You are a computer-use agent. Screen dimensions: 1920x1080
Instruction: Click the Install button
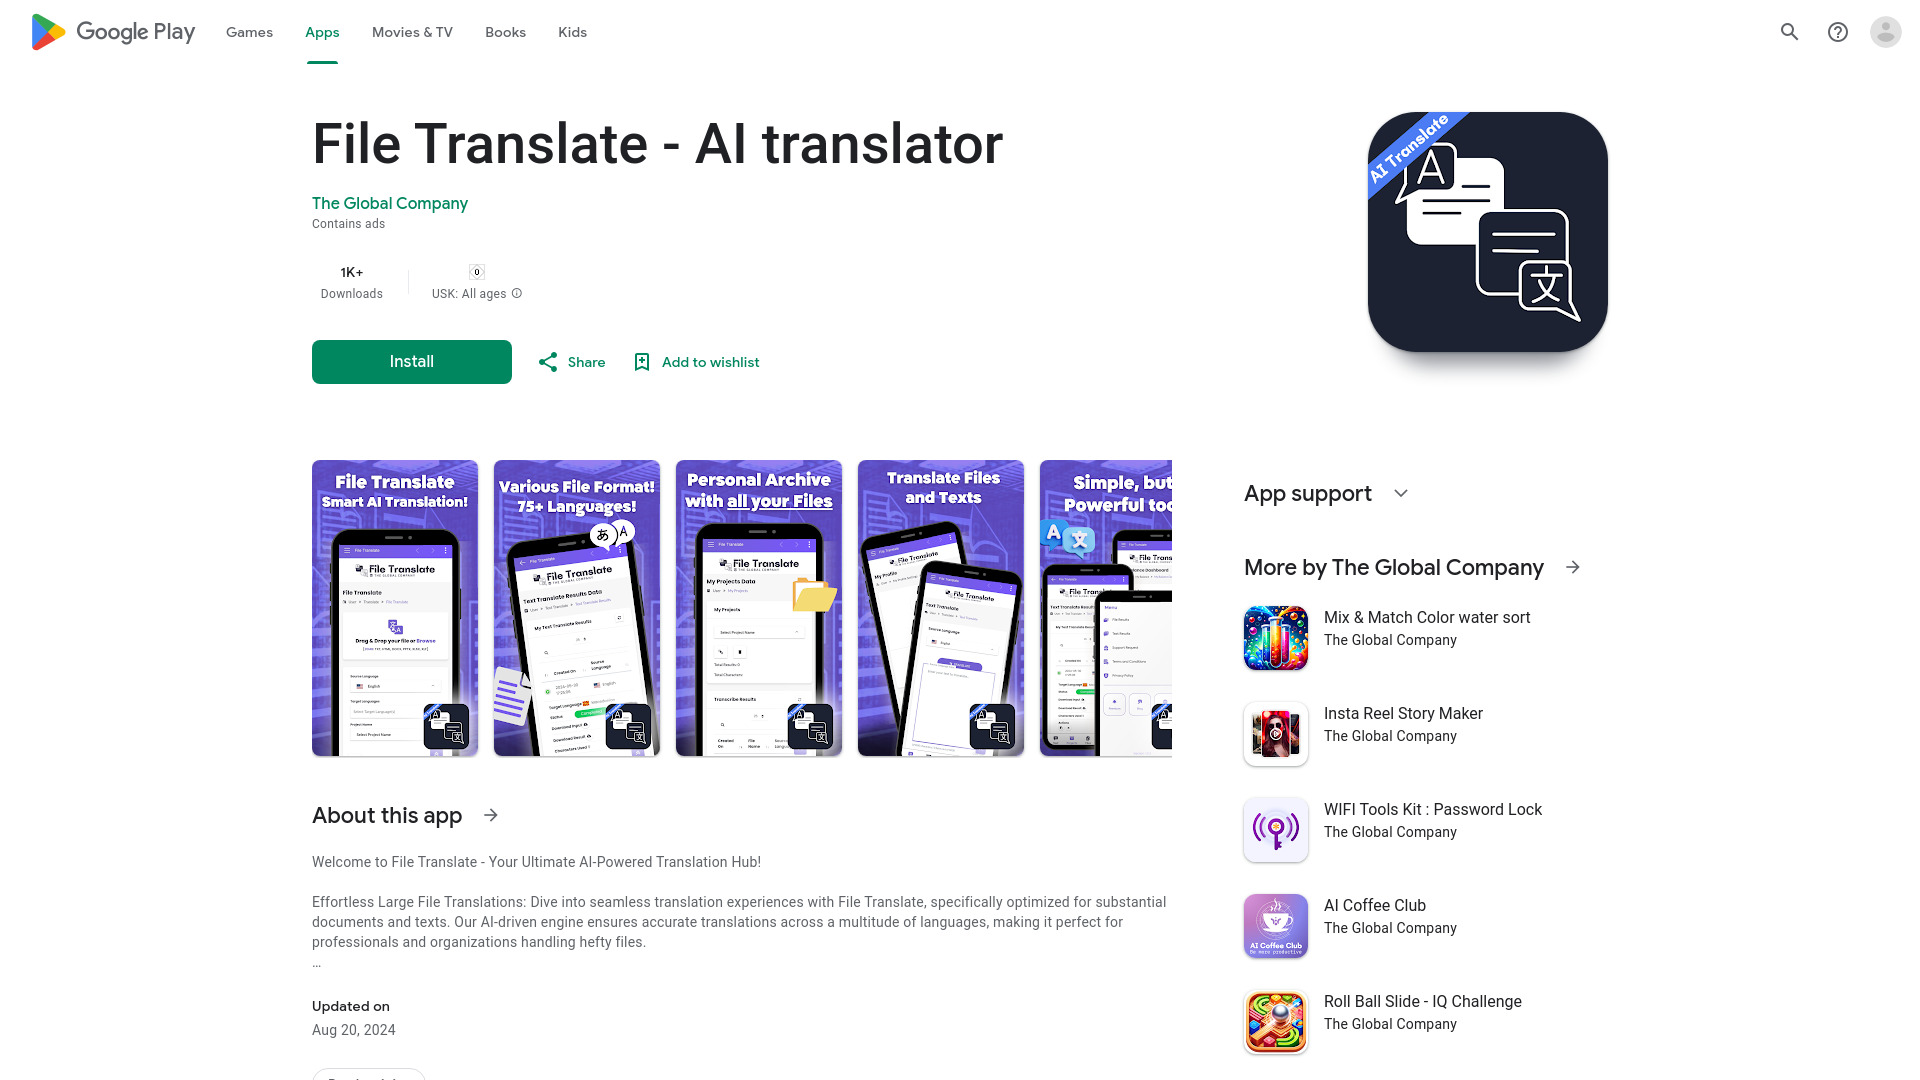pos(411,361)
